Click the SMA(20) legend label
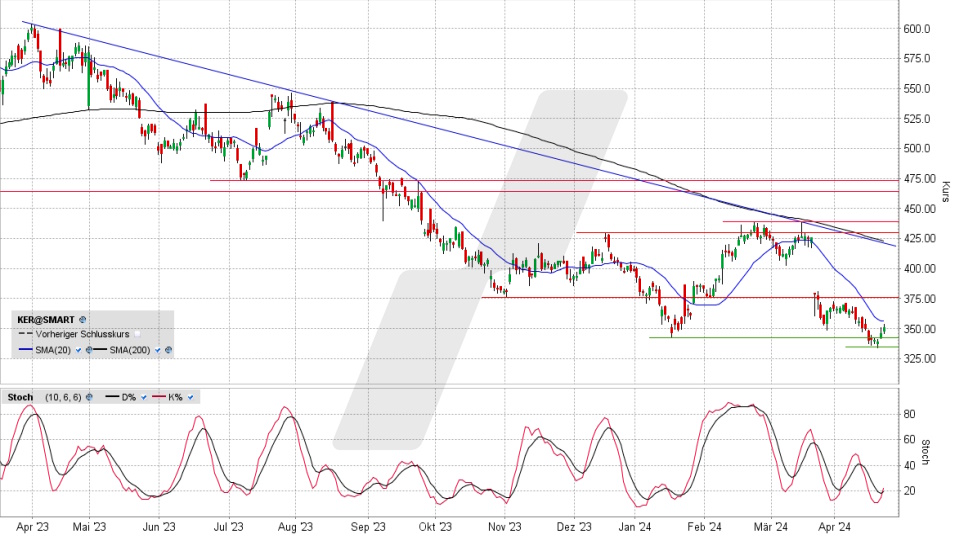Viewport: 960px width, 540px height. point(53,350)
